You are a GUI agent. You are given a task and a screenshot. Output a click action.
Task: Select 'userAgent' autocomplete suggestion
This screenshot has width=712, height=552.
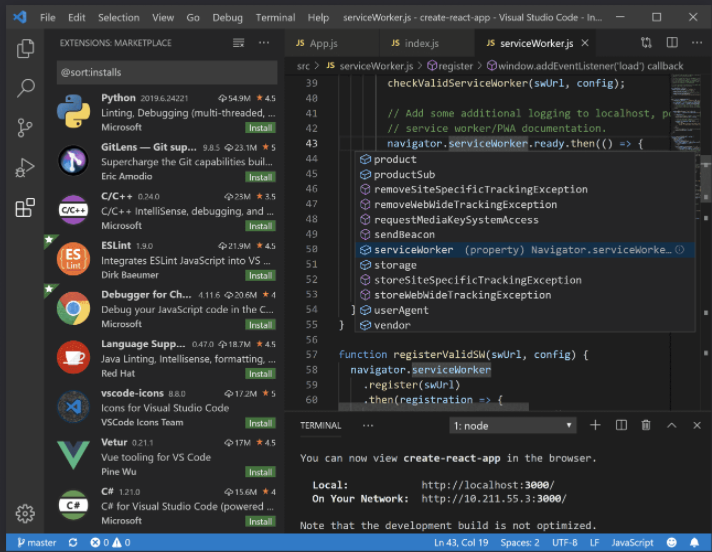coord(525,310)
